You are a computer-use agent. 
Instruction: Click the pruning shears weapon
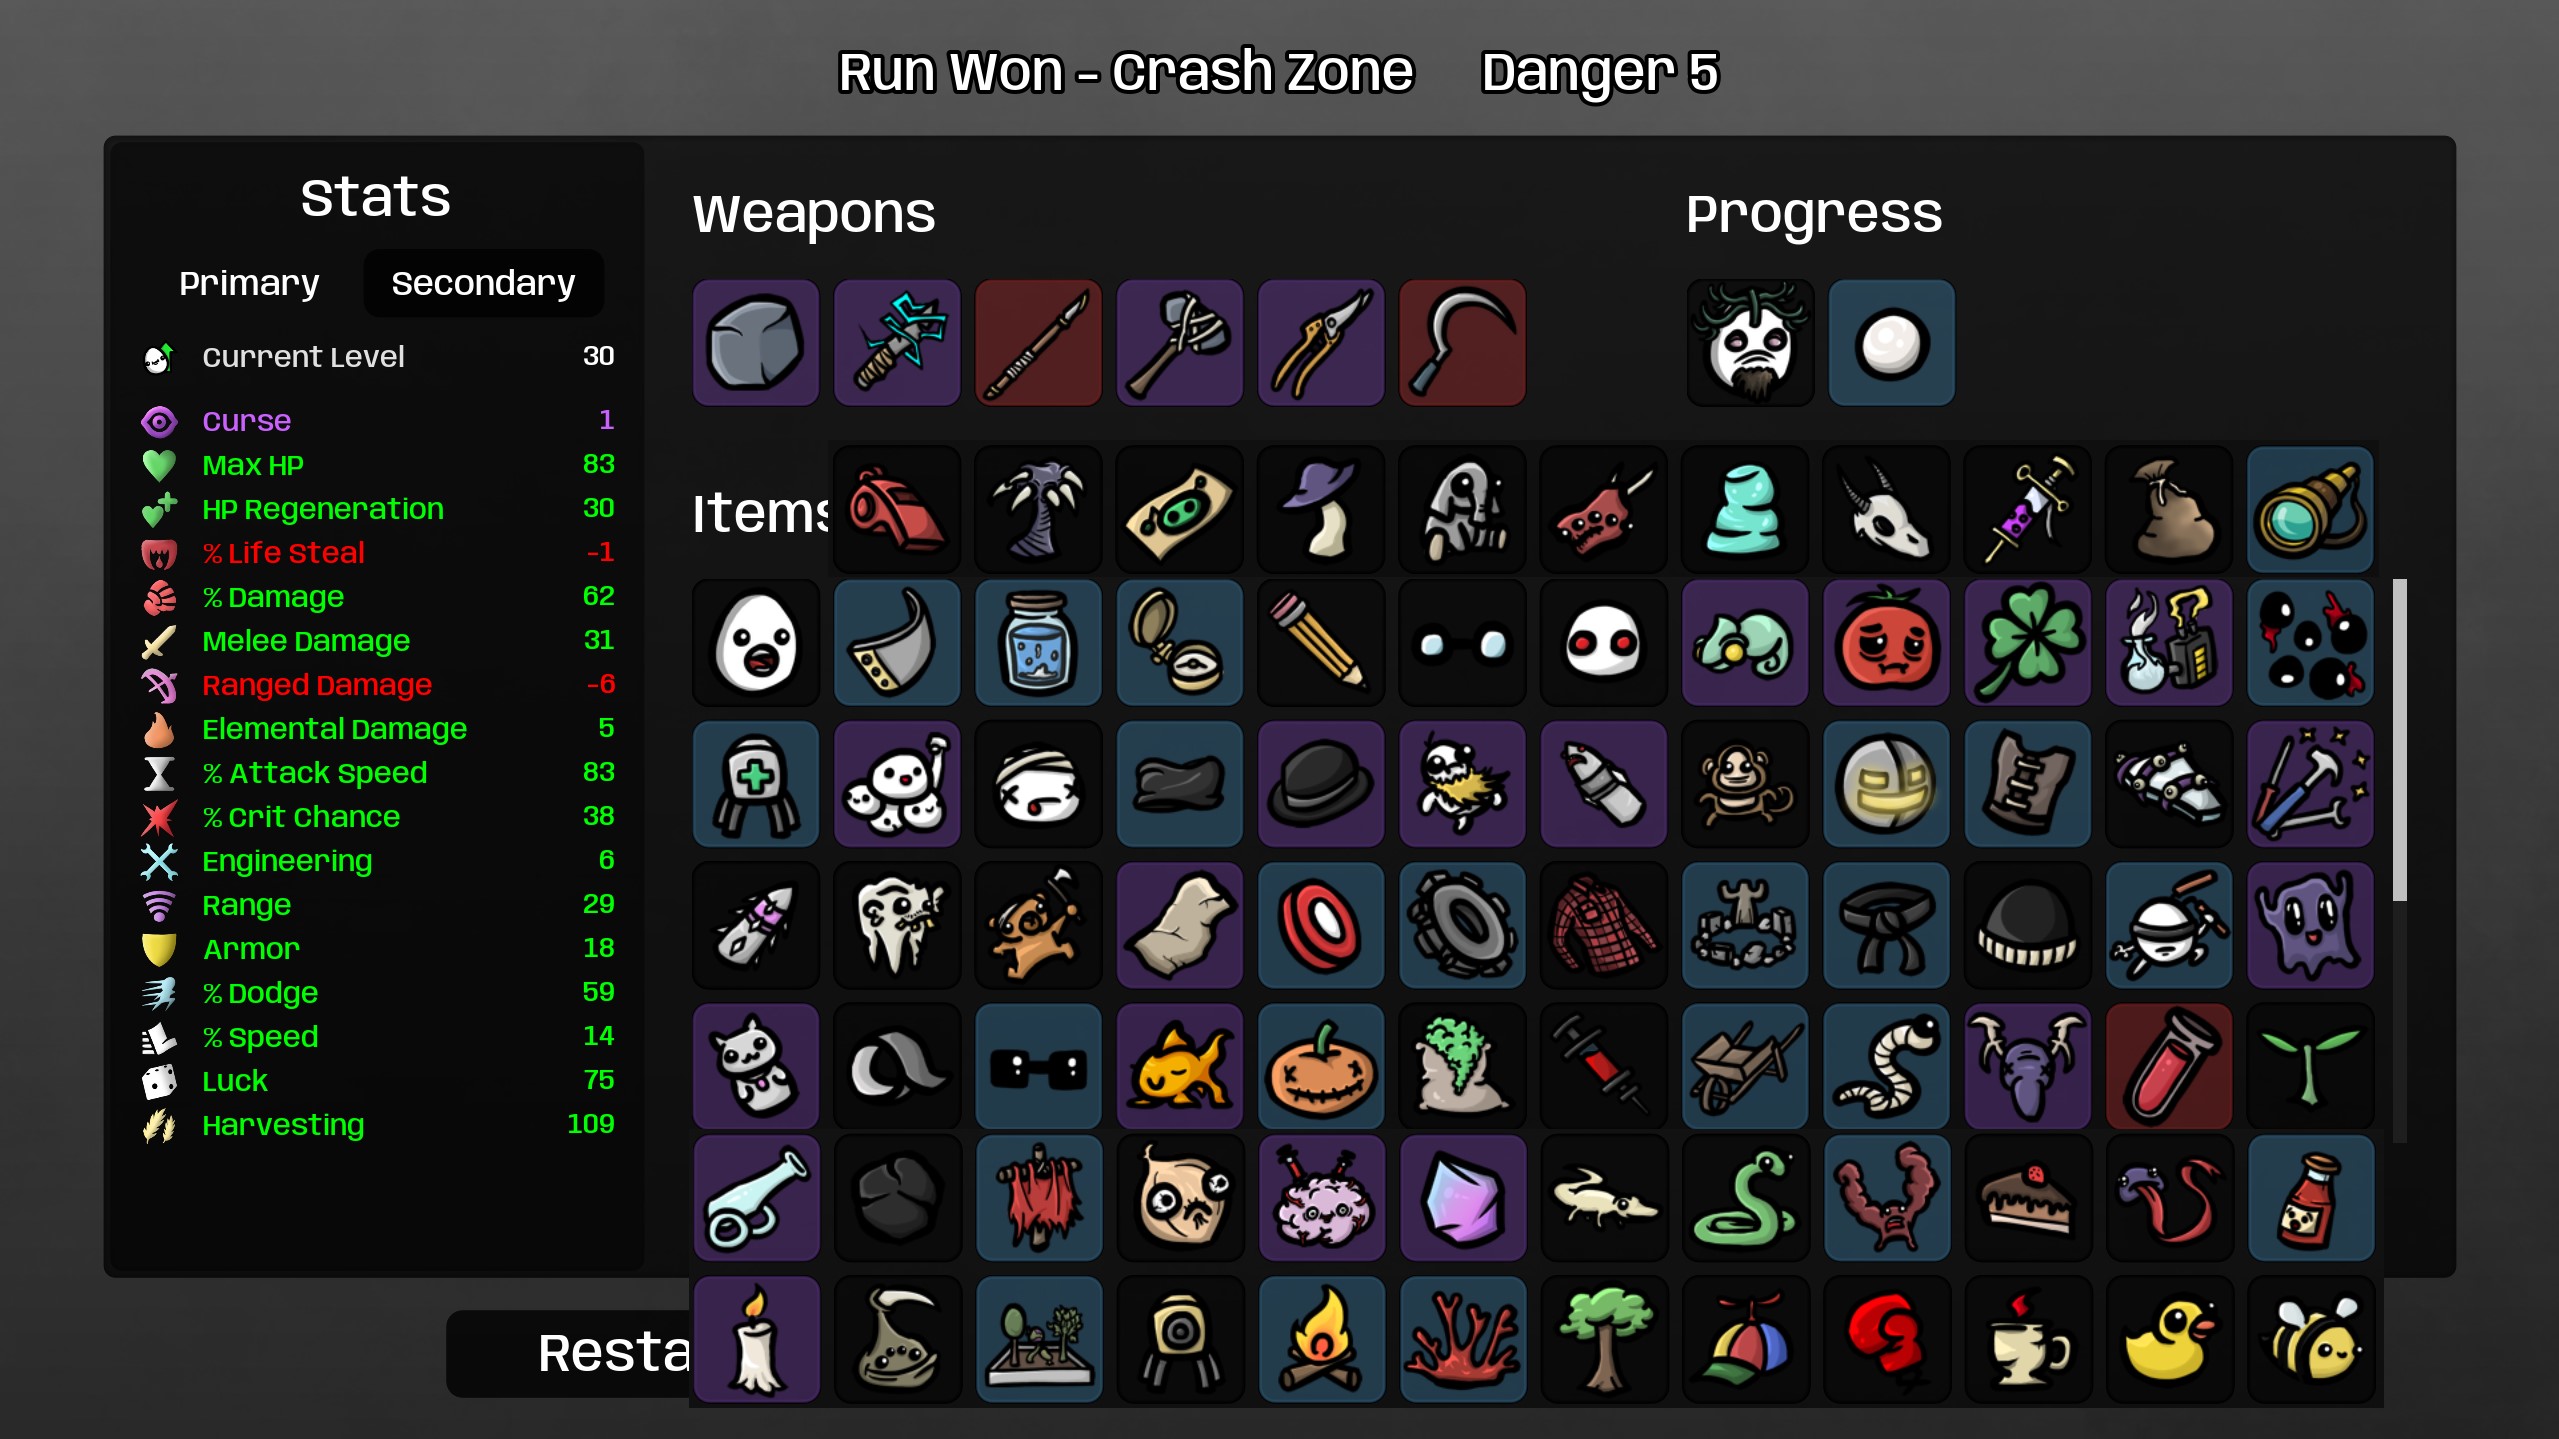1321,343
